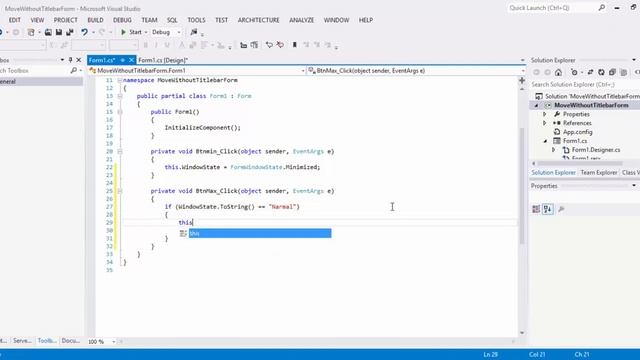
Task: Open the ANALYZE menu
Action: click(x=302, y=20)
